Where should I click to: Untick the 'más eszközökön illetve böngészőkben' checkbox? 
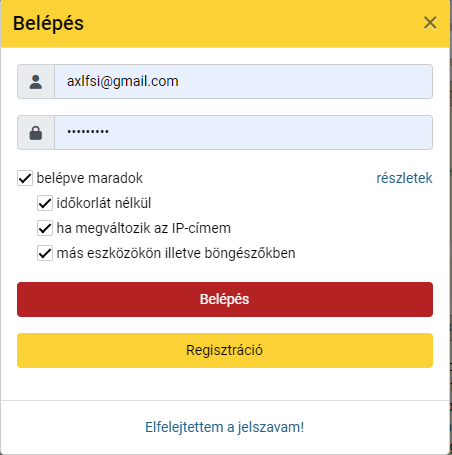[x=45, y=253]
